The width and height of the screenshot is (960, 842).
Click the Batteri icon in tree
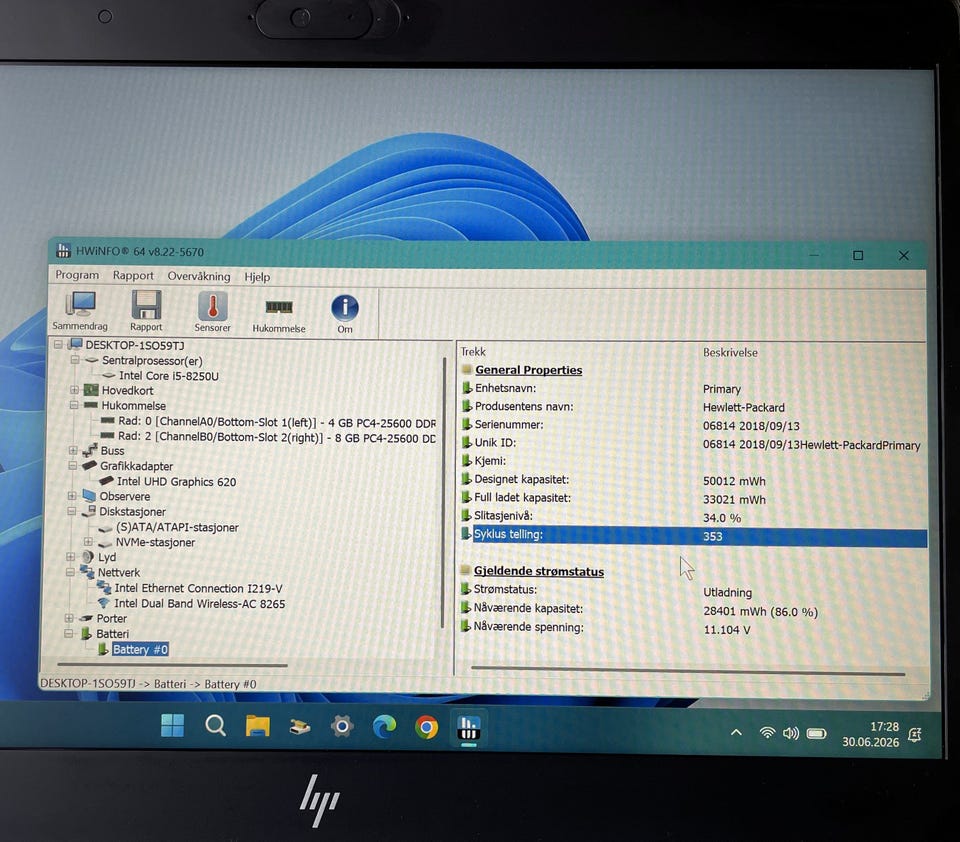86,634
